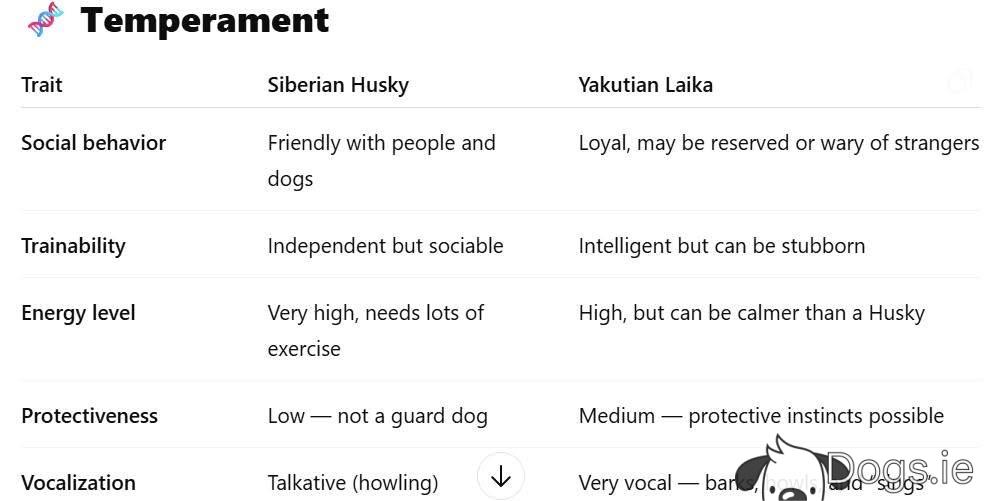Click the 'Low — not a guard dog' cell

pyautogui.click(x=378, y=416)
